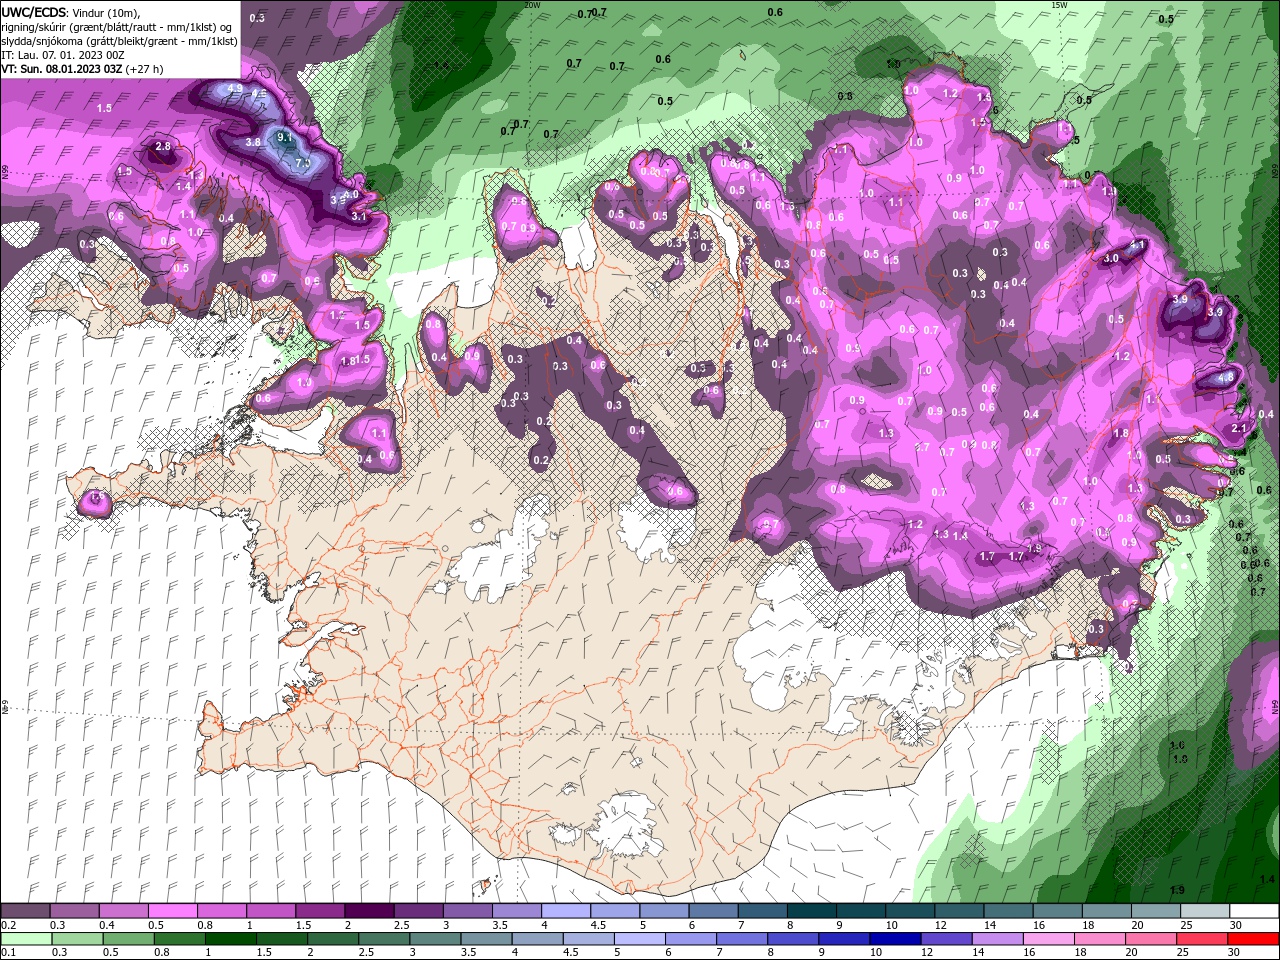This screenshot has height=960, width=1280.
Task: Click the 4.9 value in the northwest snow band
Action: tap(236, 89)
